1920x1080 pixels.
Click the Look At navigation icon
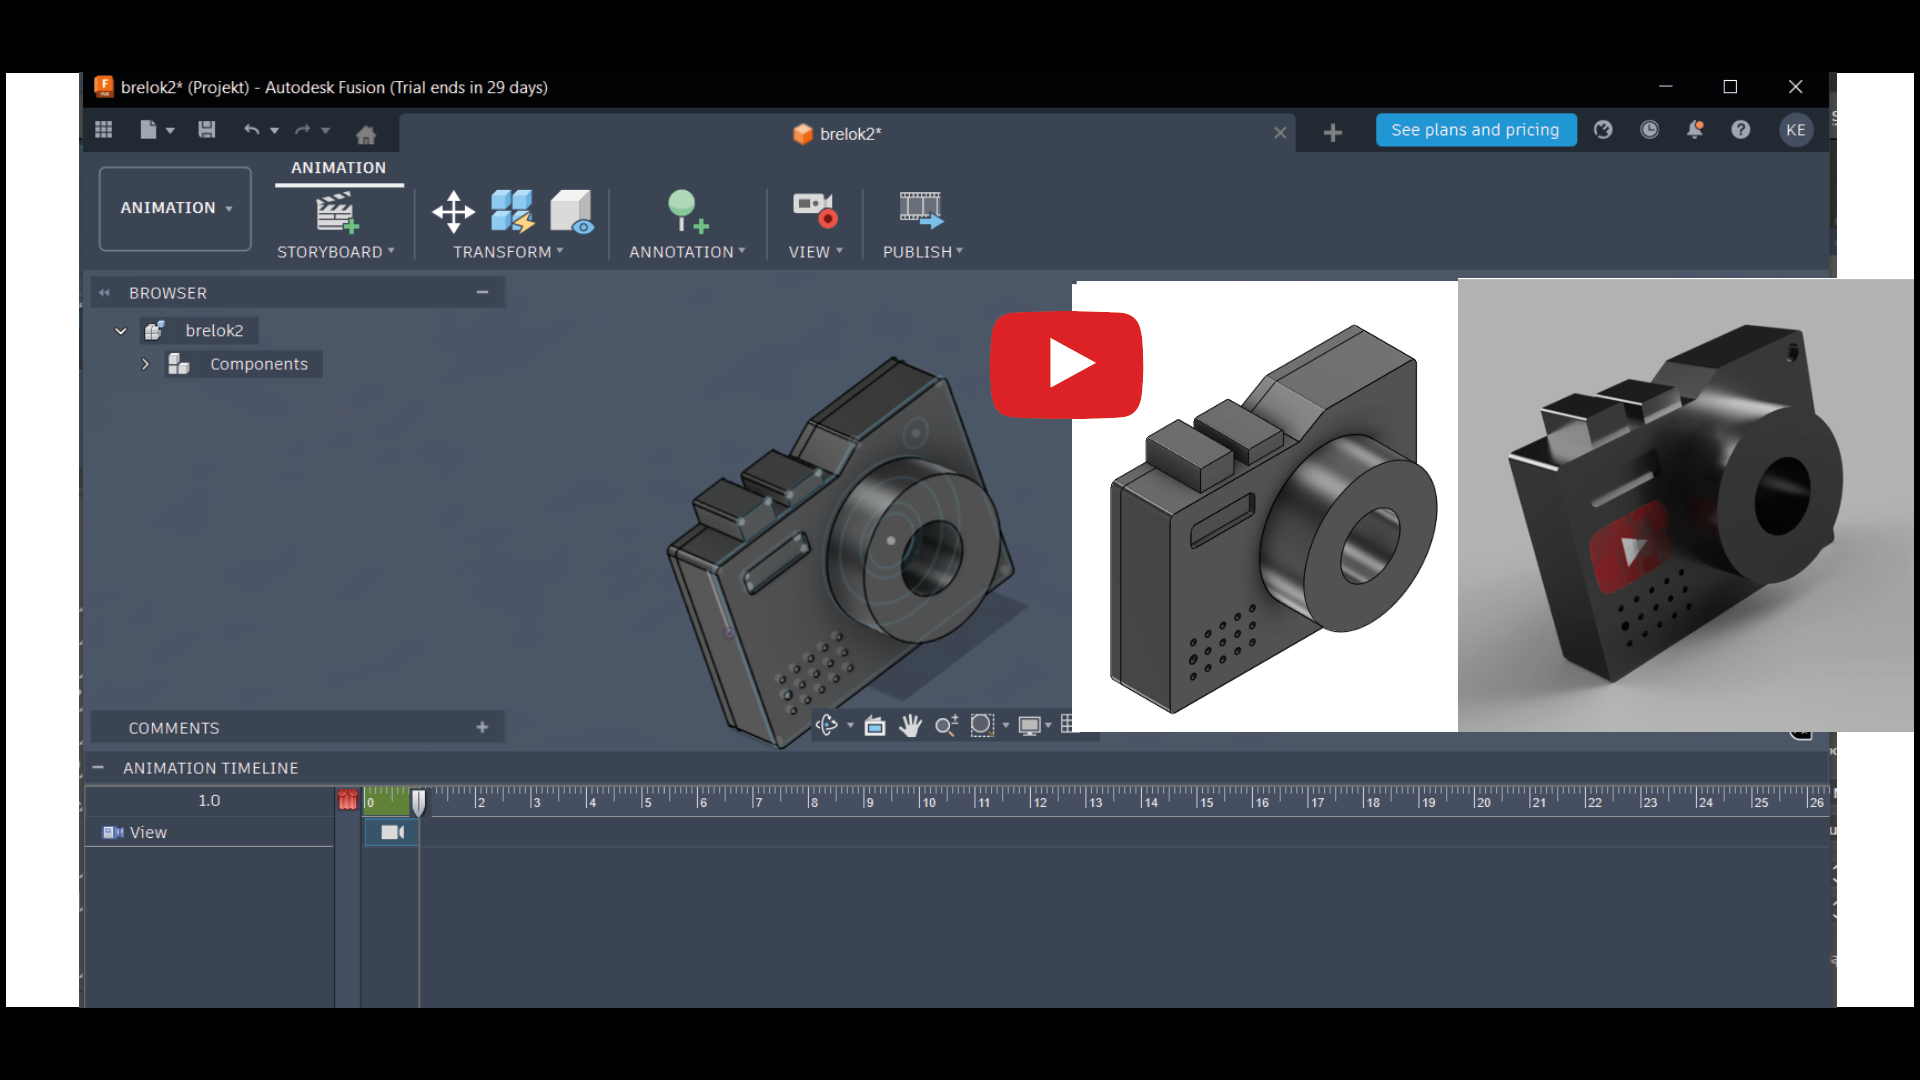click(x=875, y=726)
